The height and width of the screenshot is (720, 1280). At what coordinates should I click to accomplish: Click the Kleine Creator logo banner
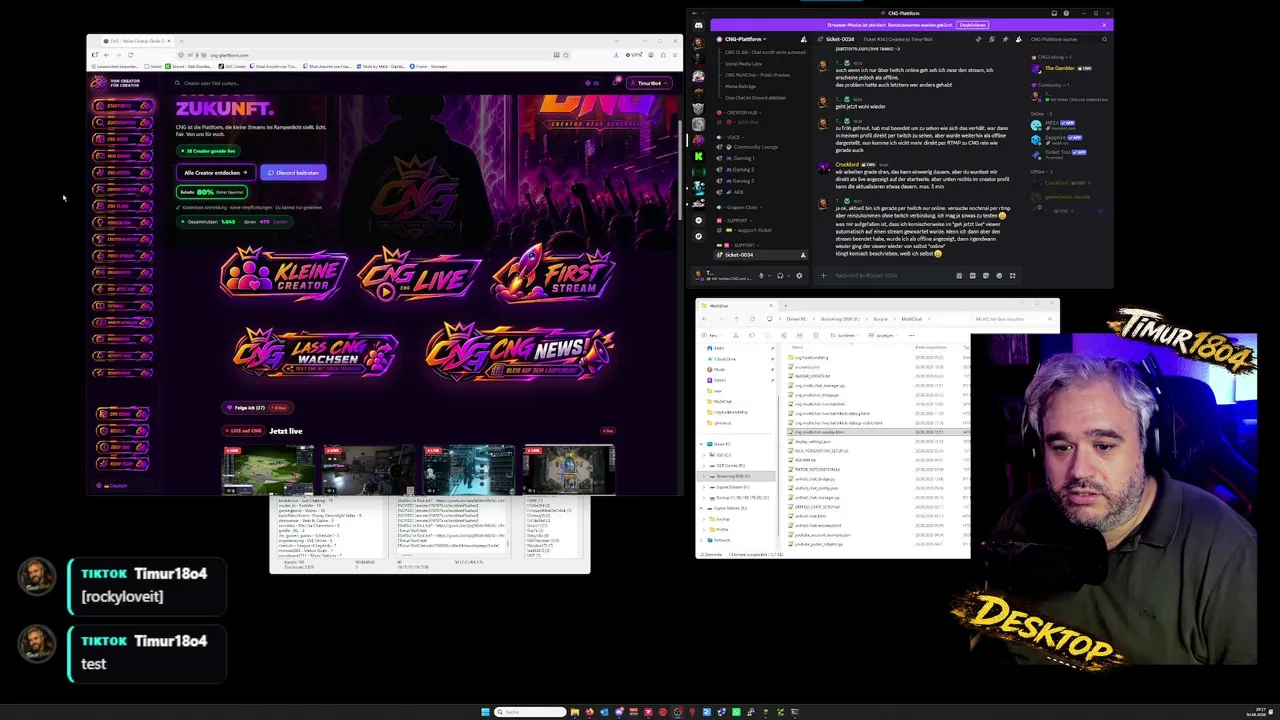[284, 273]
